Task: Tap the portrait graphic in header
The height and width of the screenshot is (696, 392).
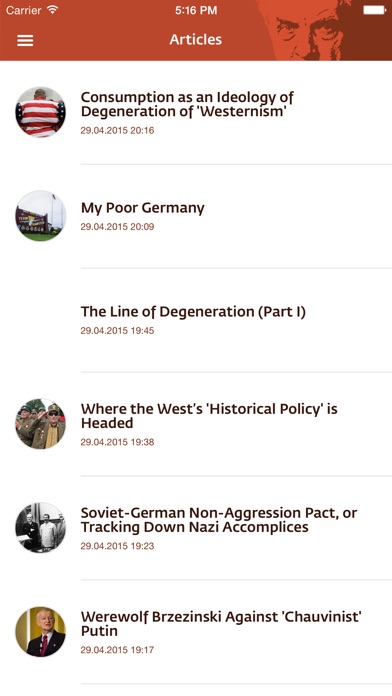Action: click(311, 30)
